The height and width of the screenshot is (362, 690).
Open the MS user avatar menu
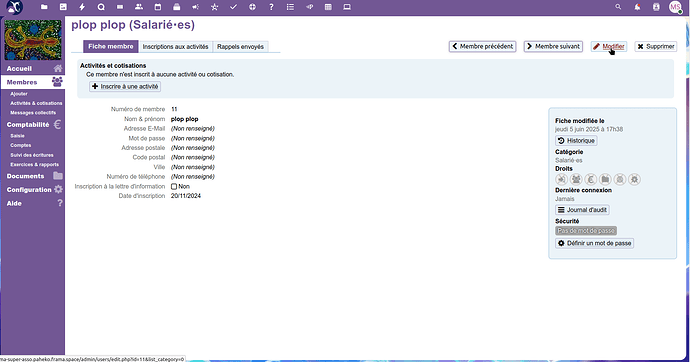coord(675,7)
